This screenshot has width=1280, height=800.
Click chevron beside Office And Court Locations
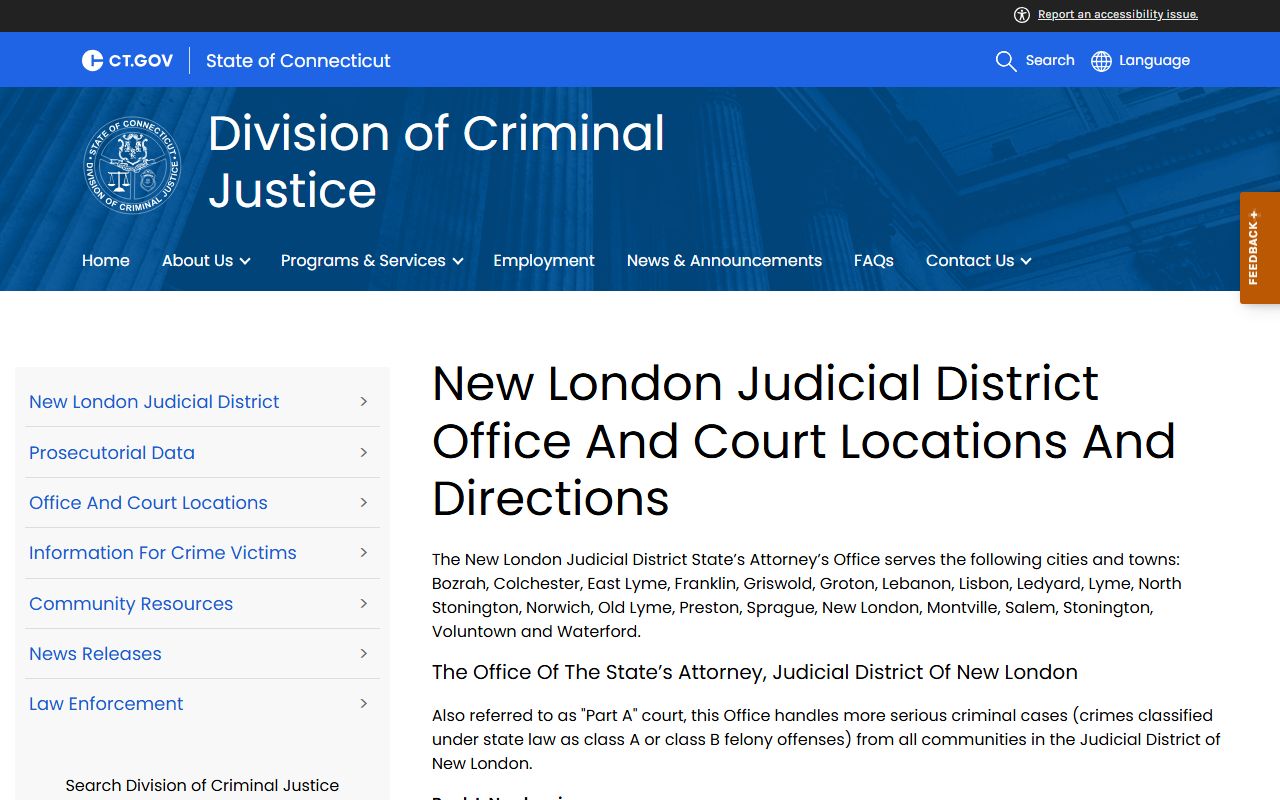pos(364,503)
